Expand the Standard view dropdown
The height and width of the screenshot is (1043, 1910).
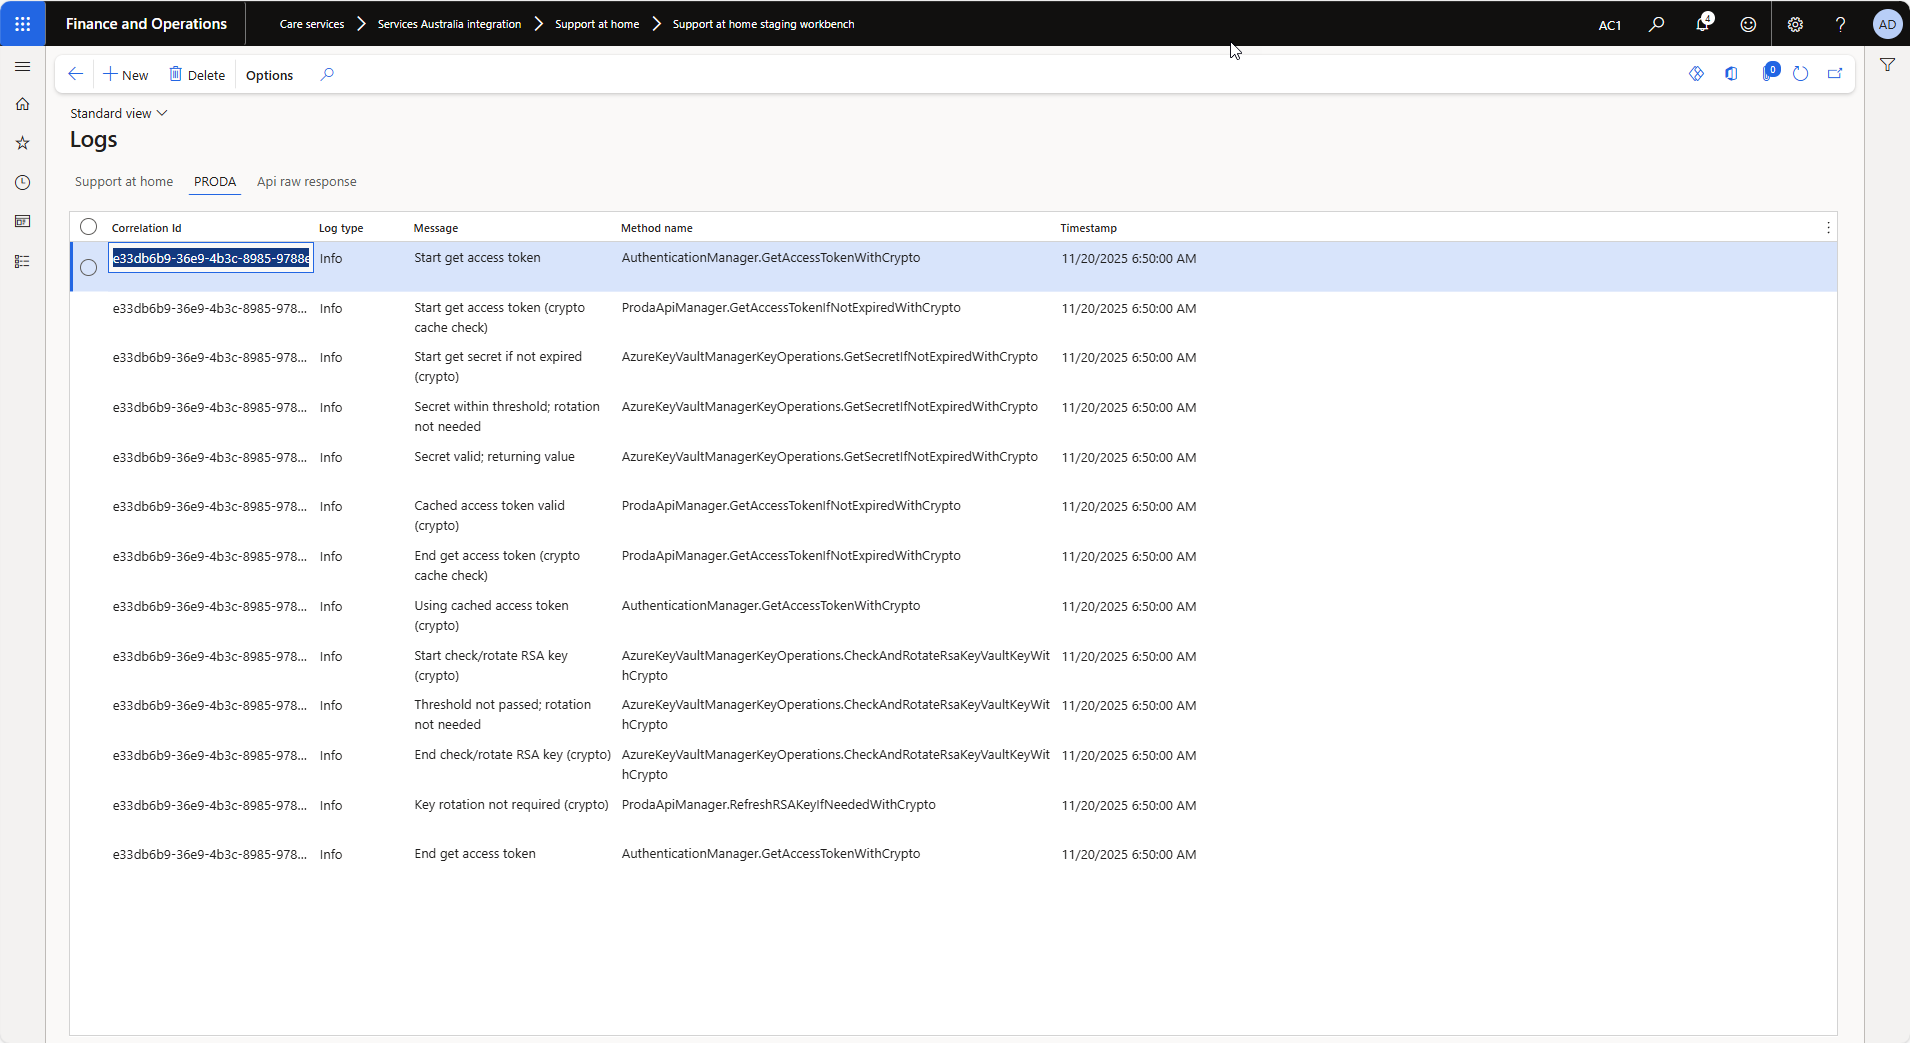point(118,113)
